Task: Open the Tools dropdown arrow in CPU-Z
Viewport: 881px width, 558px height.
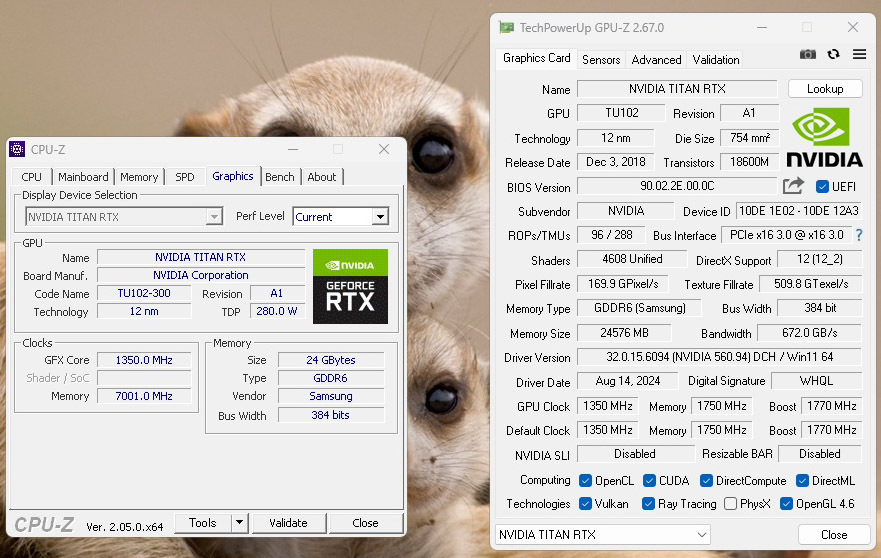Action: click(239, 523)
